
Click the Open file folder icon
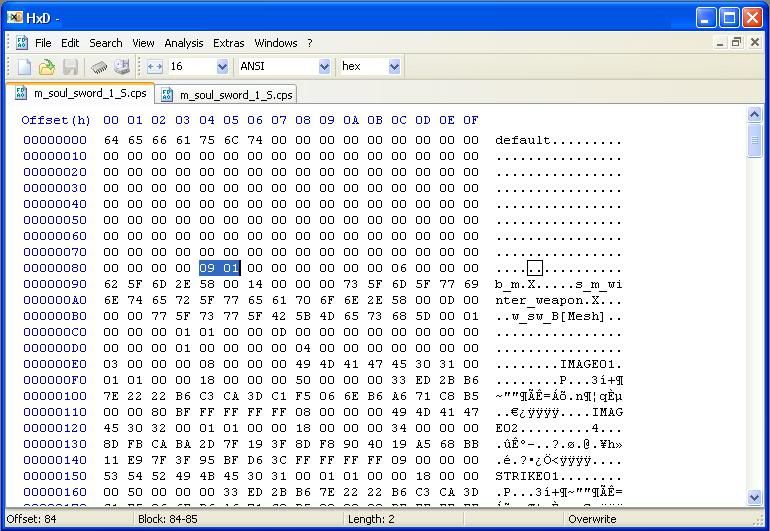tap(47, 67)
